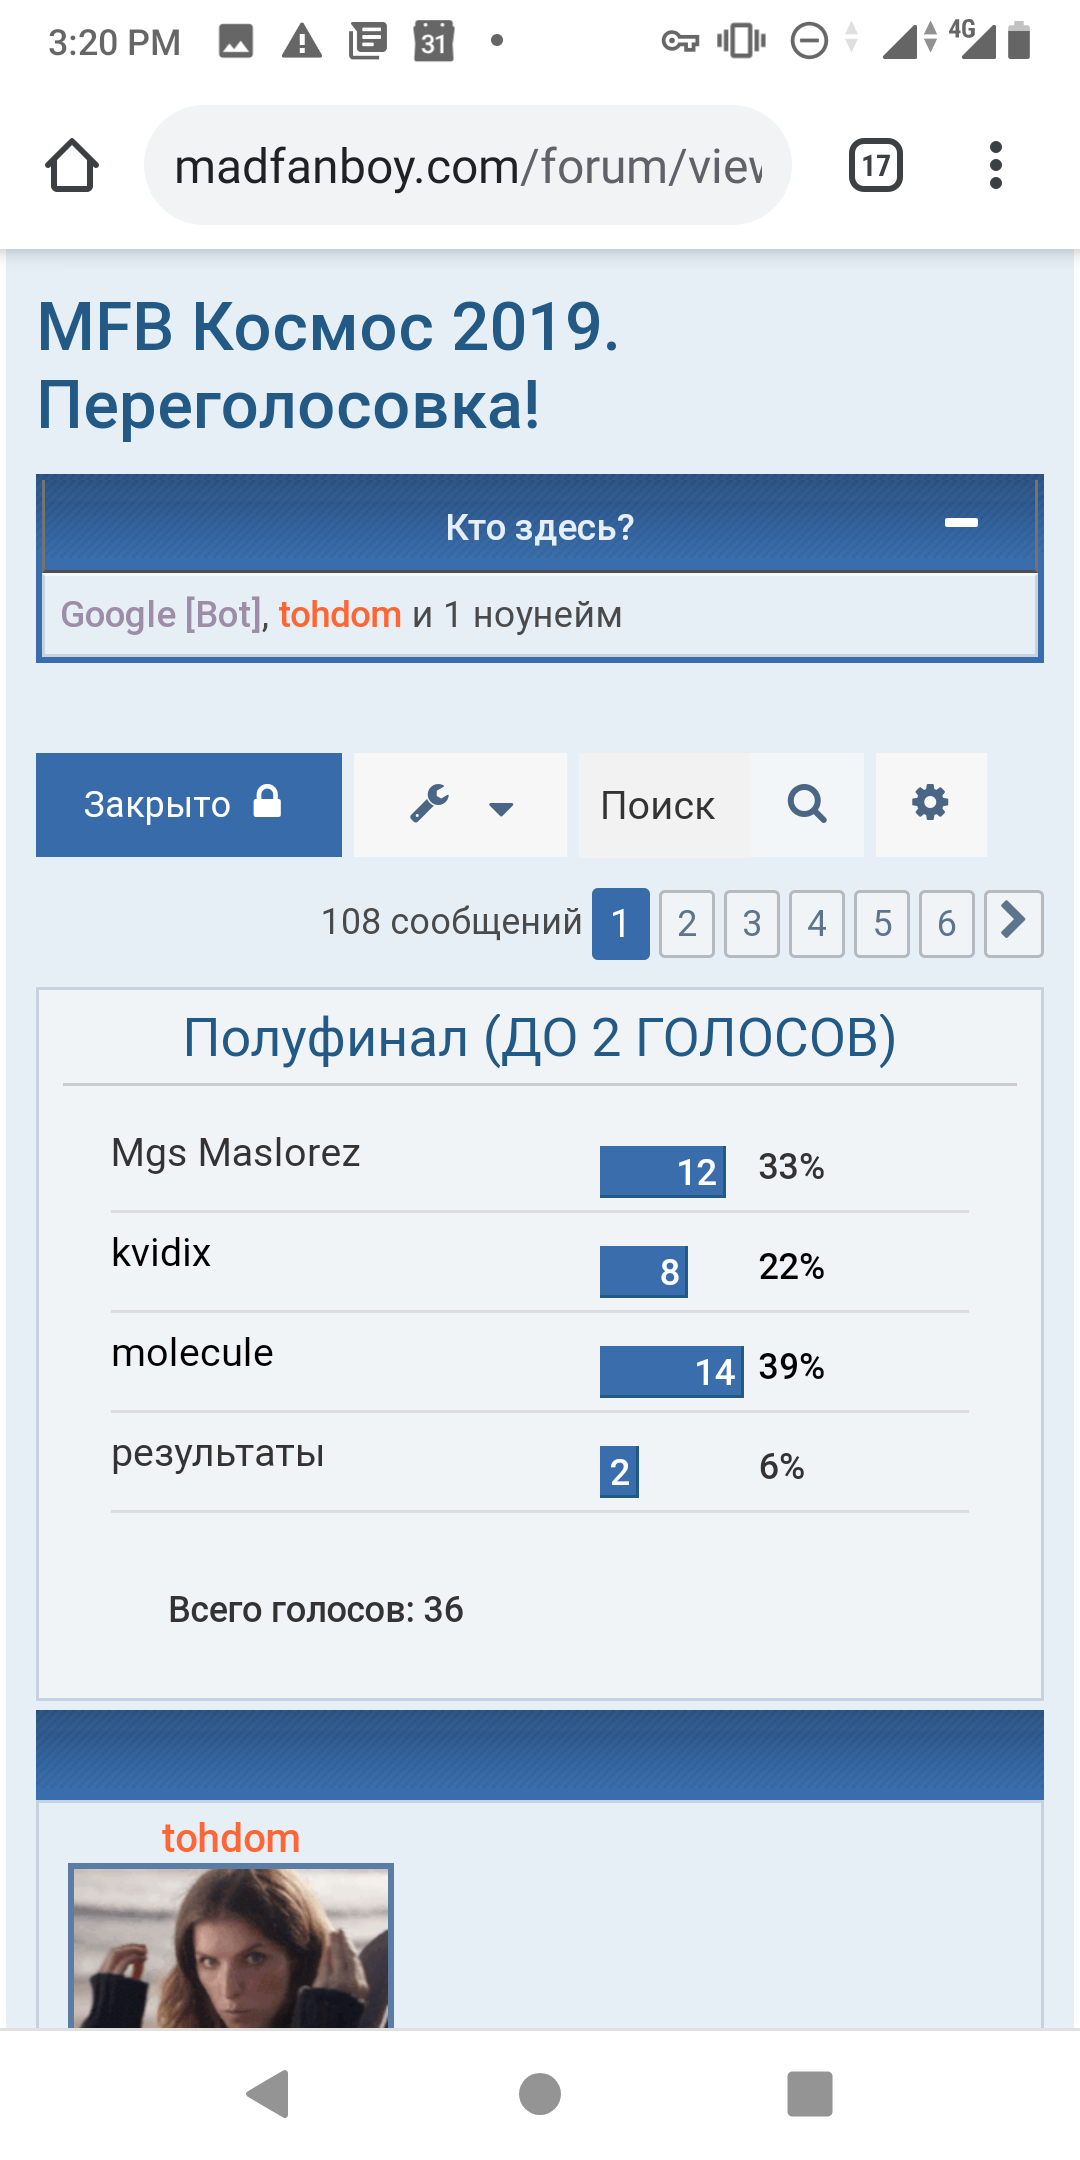Image resolution: width=1080 pixels, height=2160 pixels.
Task: Jump to page 6 of the topic
Action: point(946,923)
